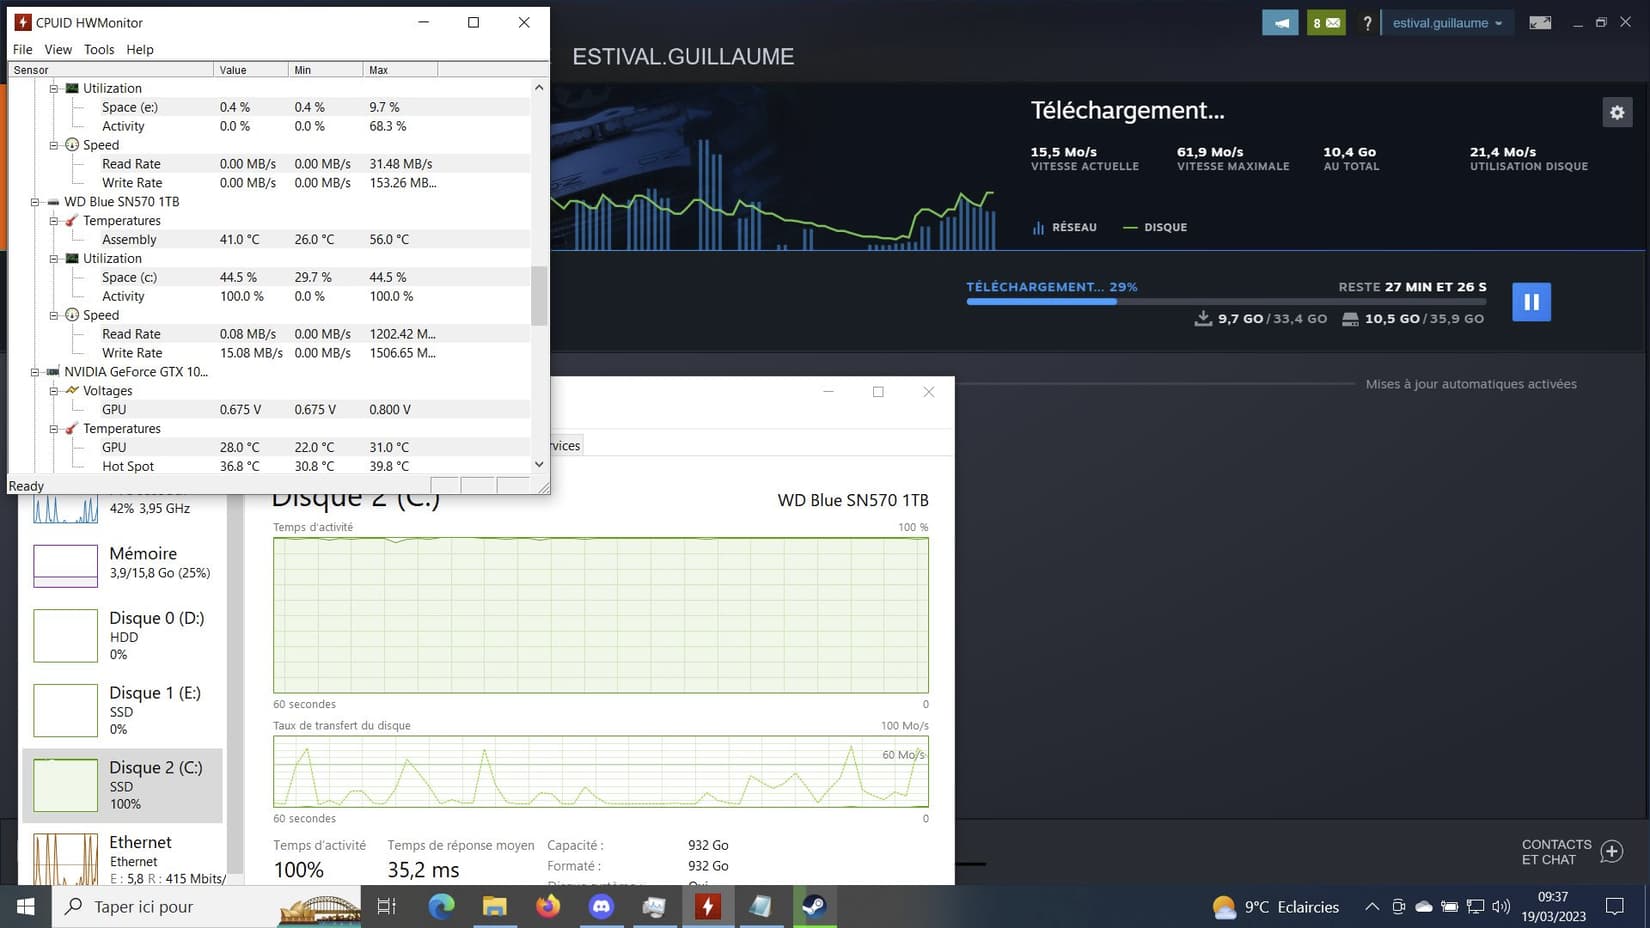This screenshot has height=928, width=1650.
Task: Open File menu in HWMonitor
Action: (22, 49)
